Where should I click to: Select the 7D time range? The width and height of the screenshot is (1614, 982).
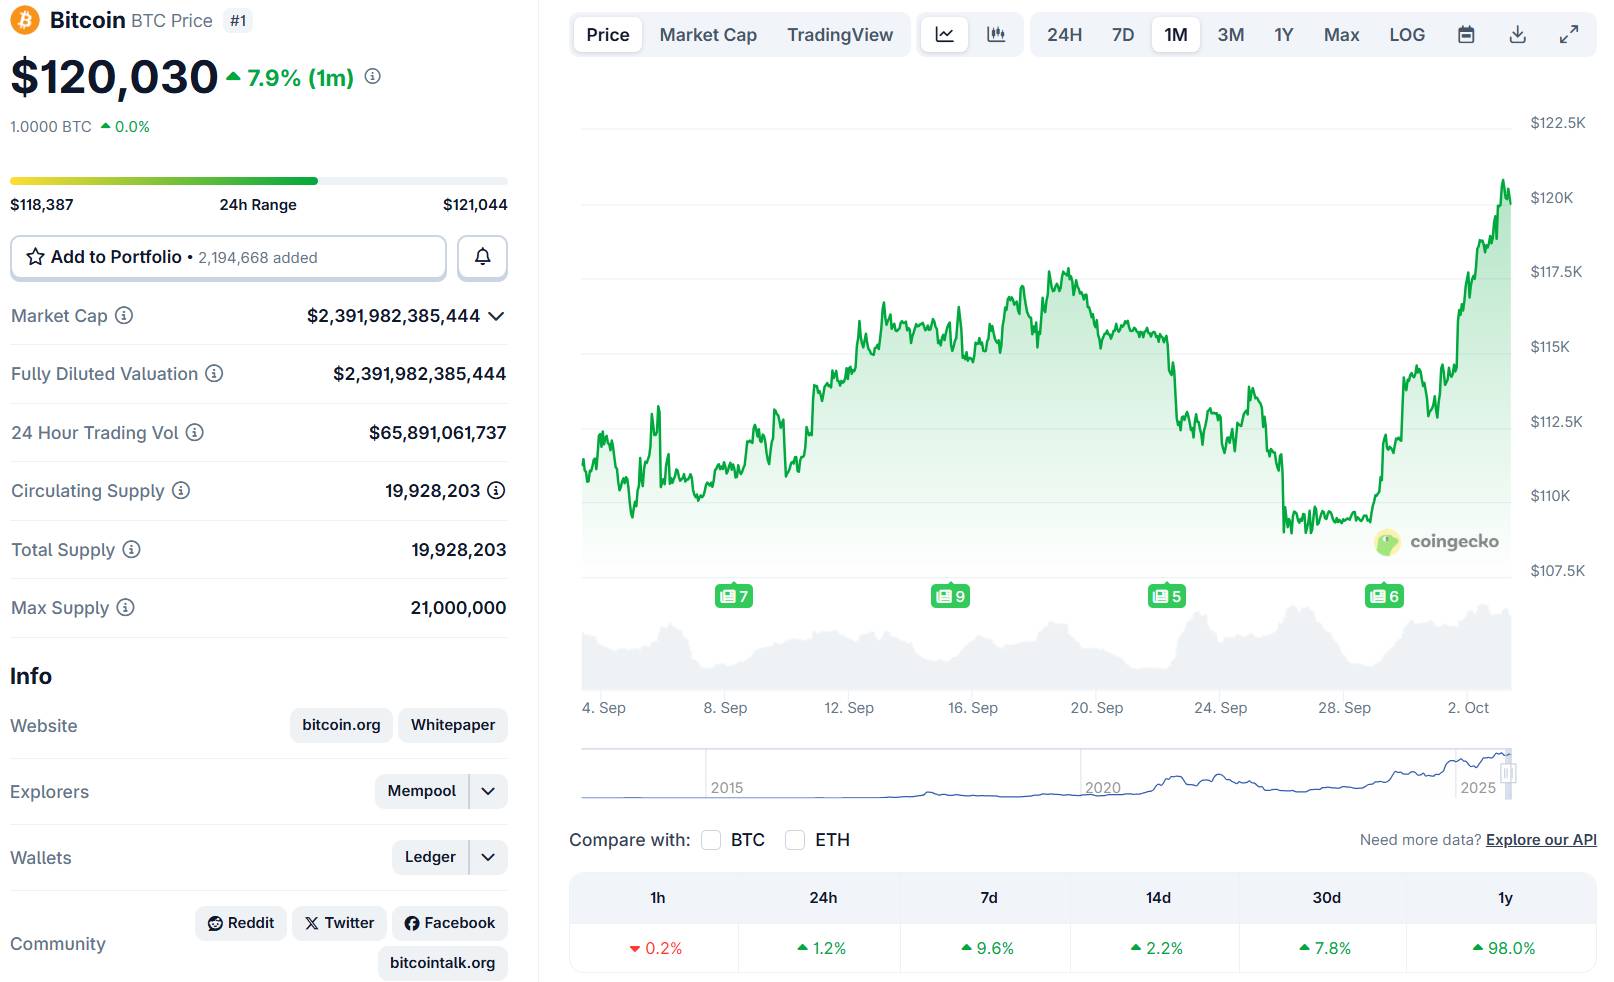point(1122,35)
